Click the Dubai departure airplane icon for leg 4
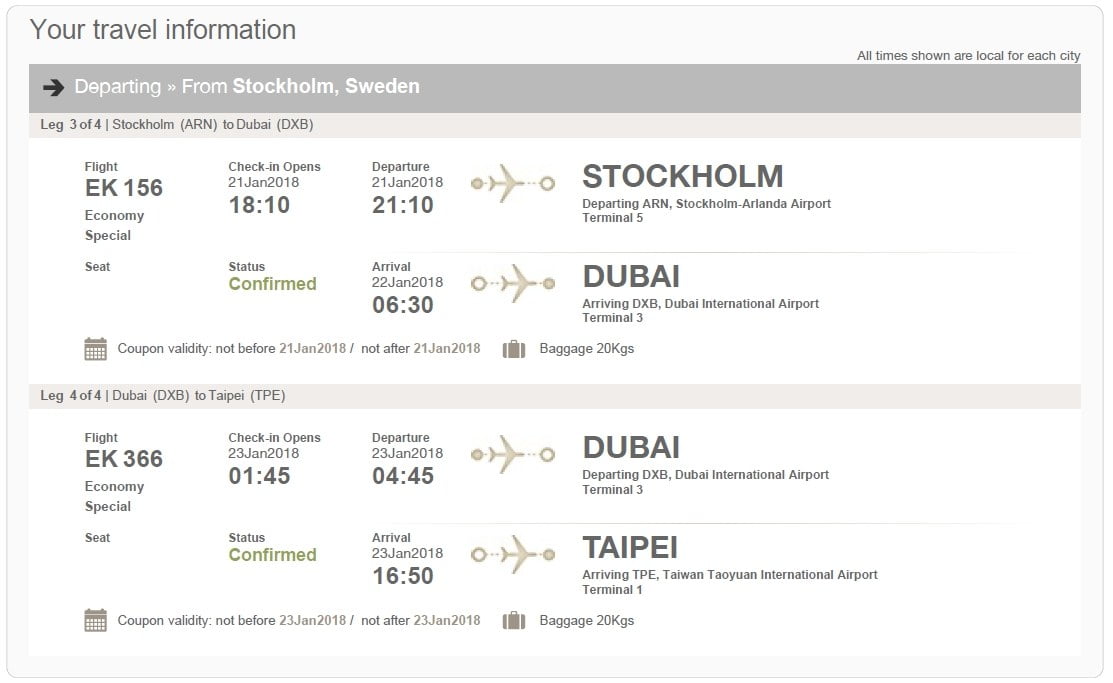1113x683 pixels. (512, 454)
